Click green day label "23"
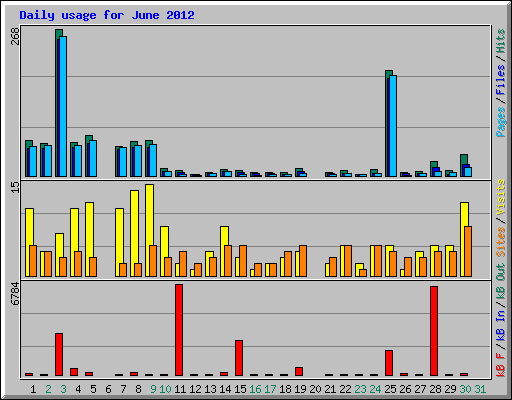 point(360,389)
